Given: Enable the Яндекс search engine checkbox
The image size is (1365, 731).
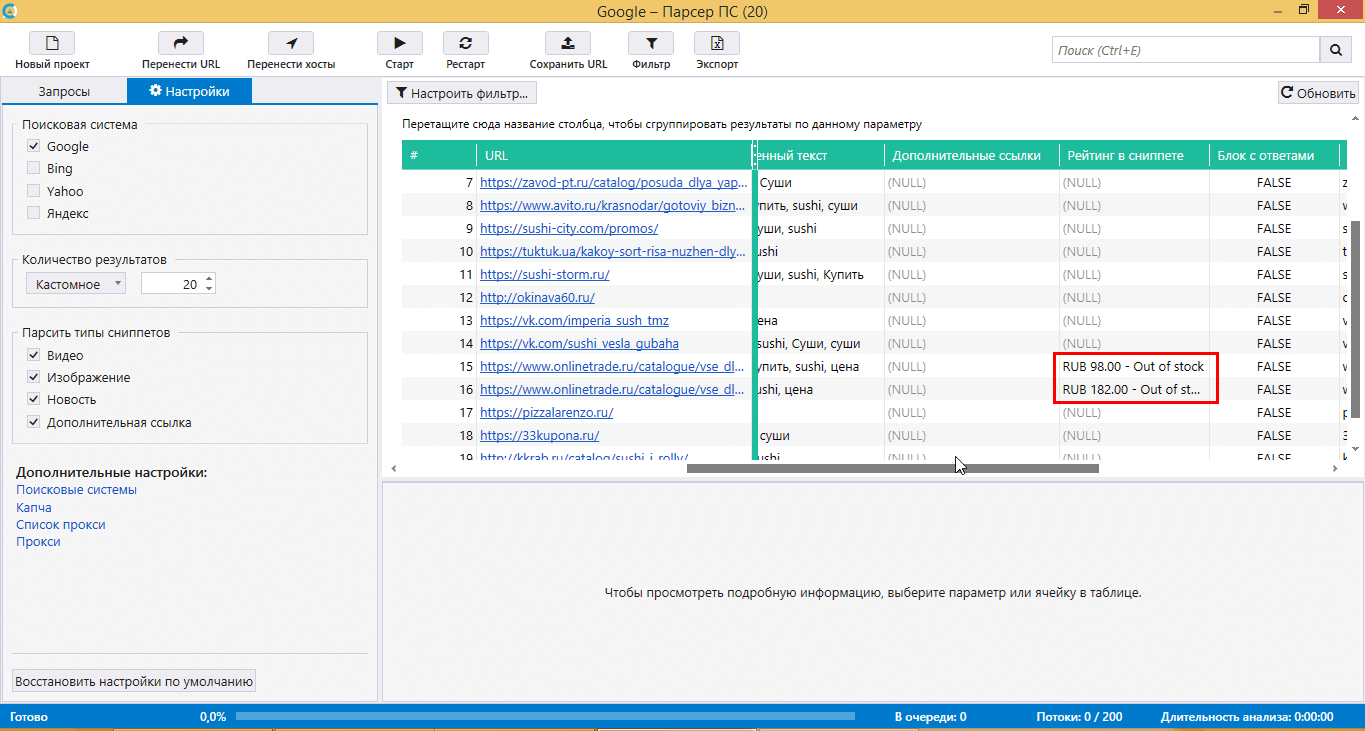Looking at the screenshot, I should (33, 213).
